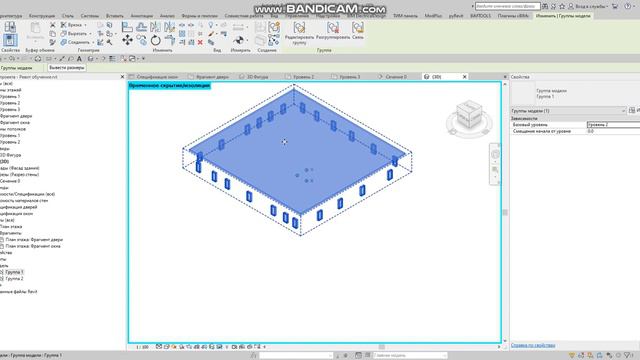
Task: Click the horizontal scrollbar thumb of view
Action: [381, 347]
